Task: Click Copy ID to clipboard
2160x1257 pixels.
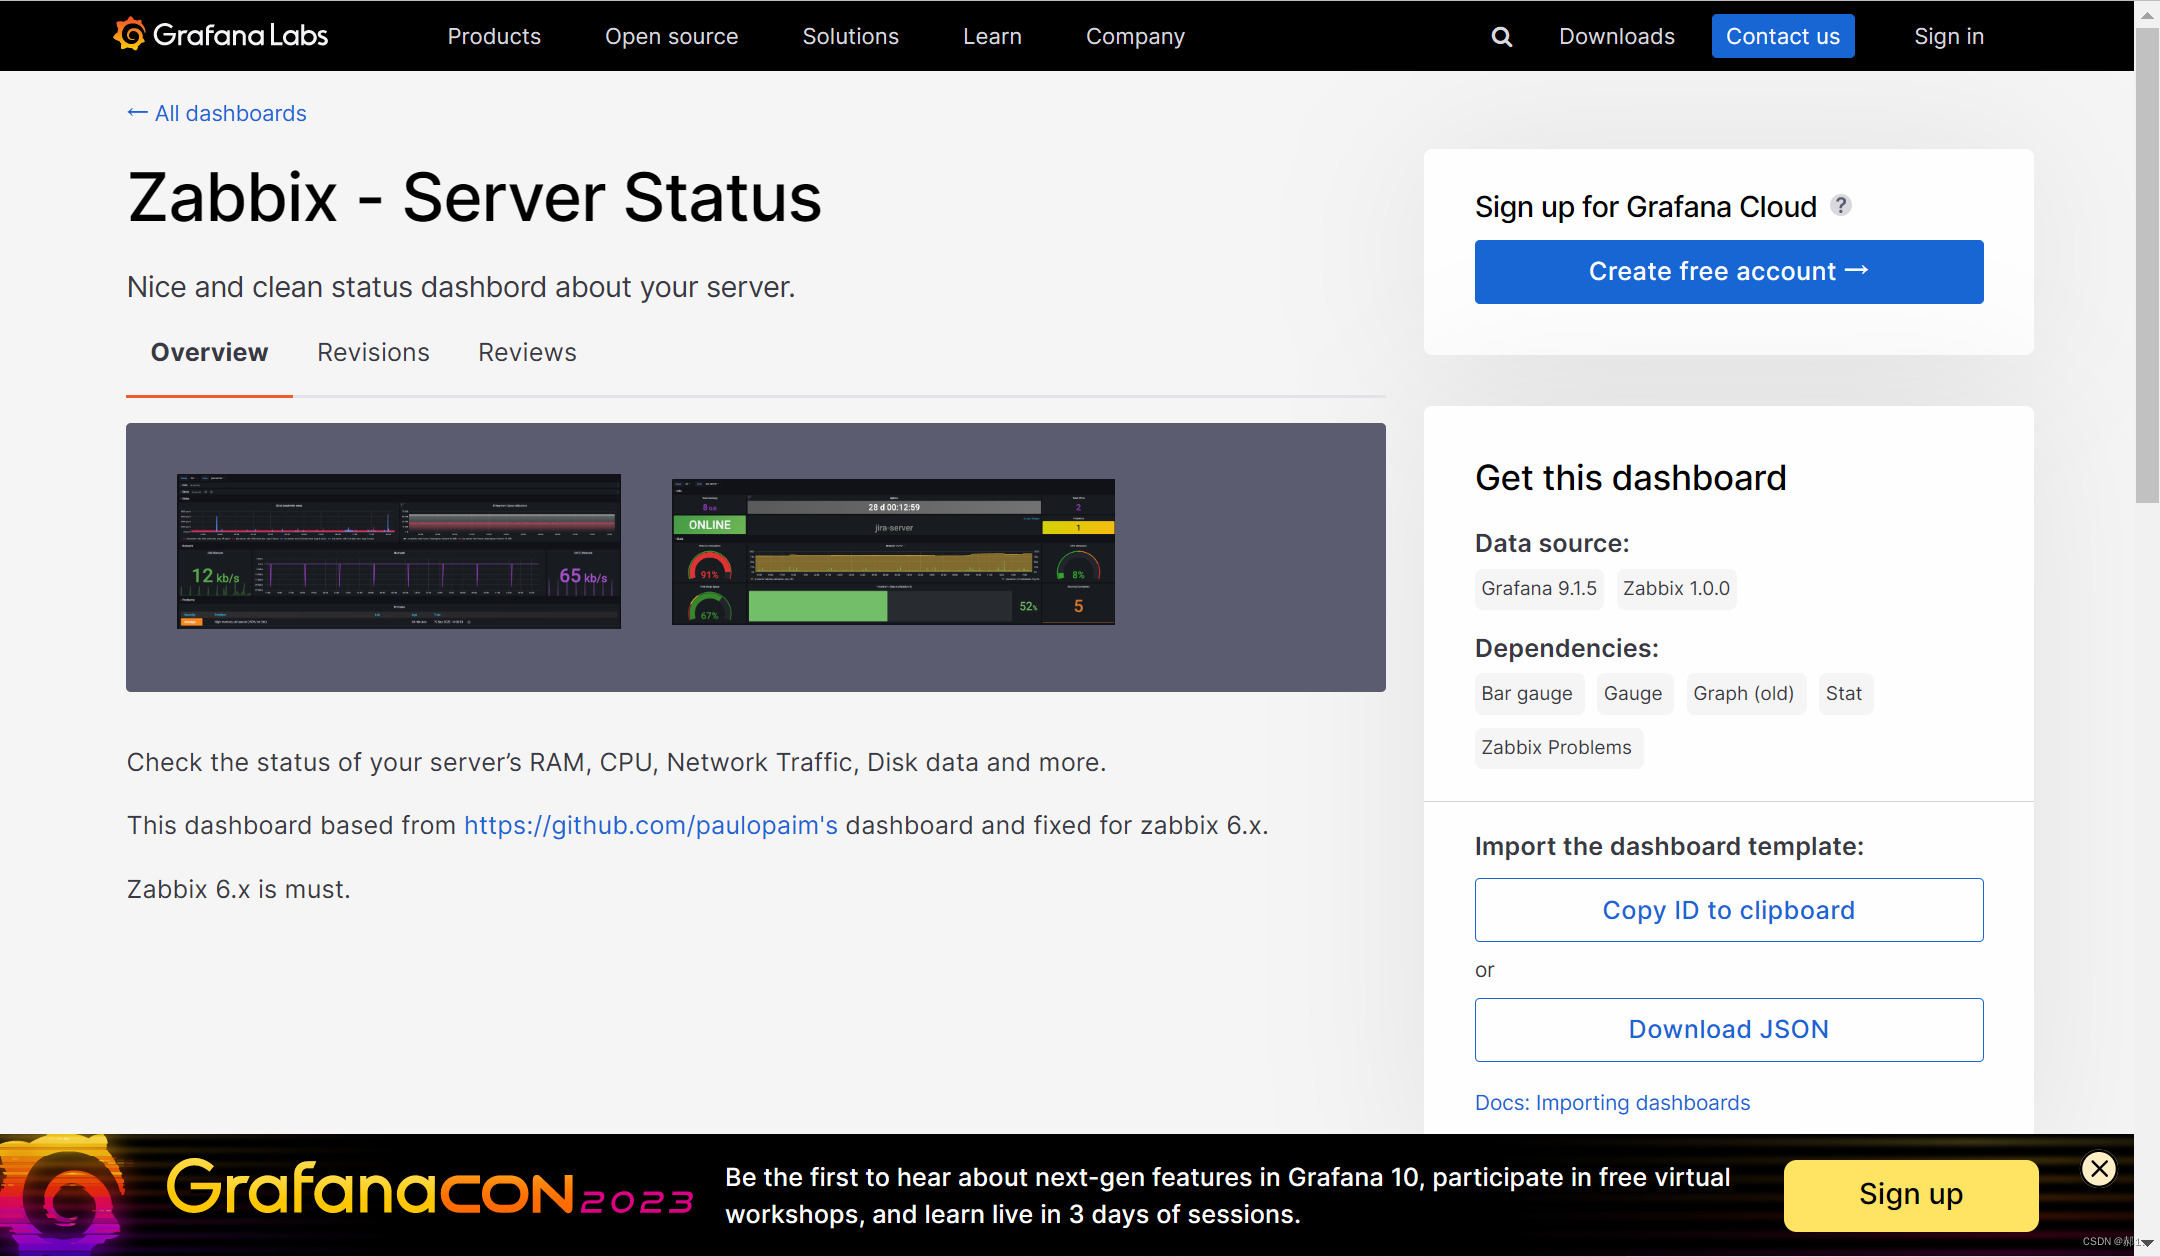Action: pos(1728,910)
